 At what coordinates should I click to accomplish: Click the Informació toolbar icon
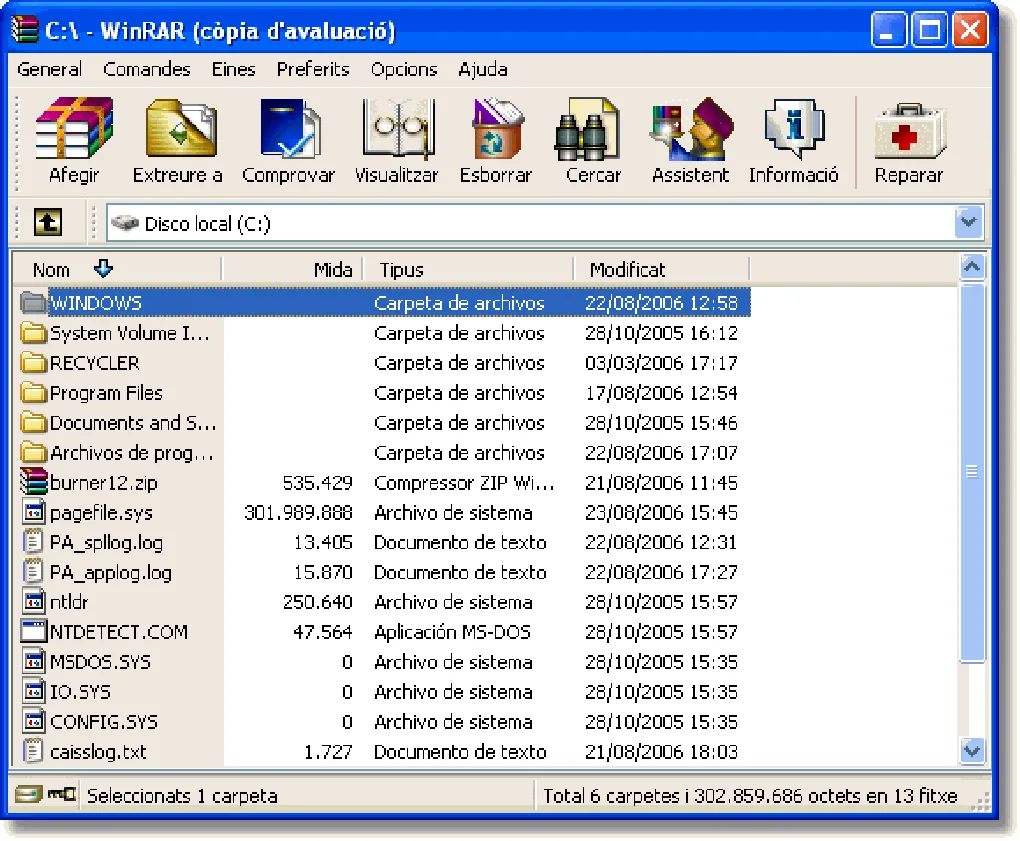[795, 128]
